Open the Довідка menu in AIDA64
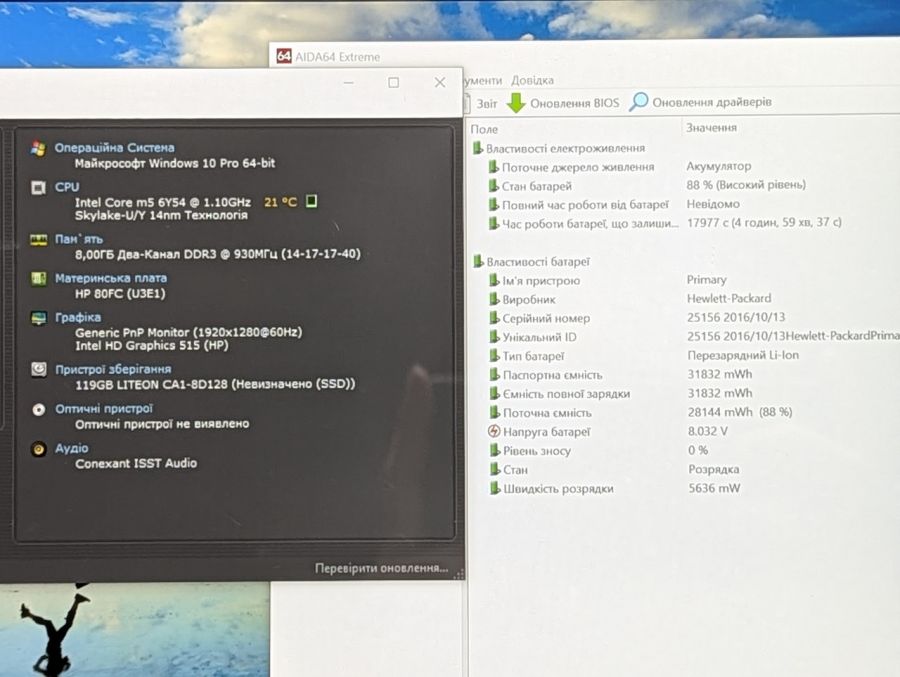The height and width of the screenshot is (677, 900). click(532, 80)
